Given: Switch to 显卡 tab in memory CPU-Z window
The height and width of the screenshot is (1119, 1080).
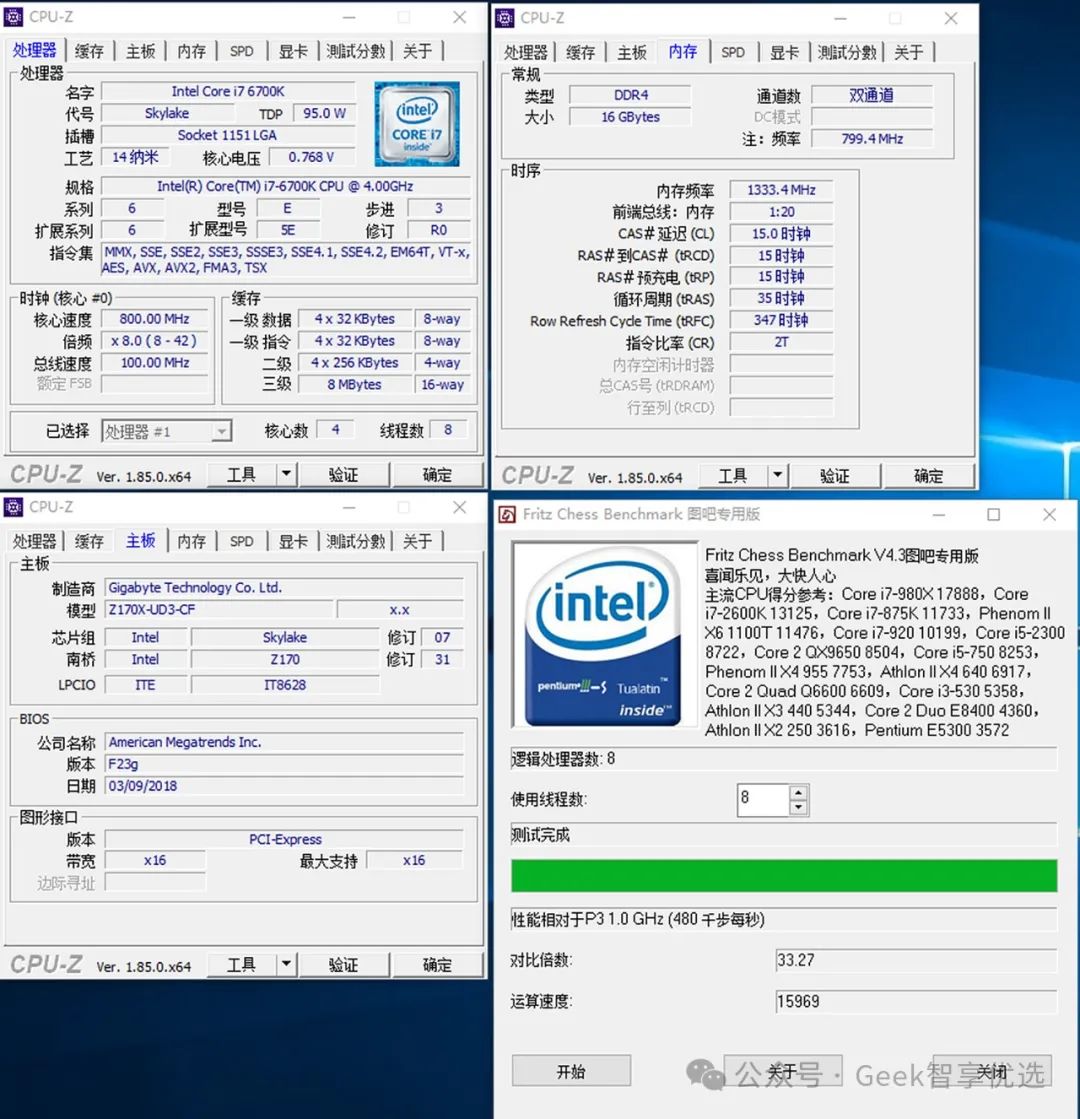Looking at the screenshot, I should coord(784,53).
